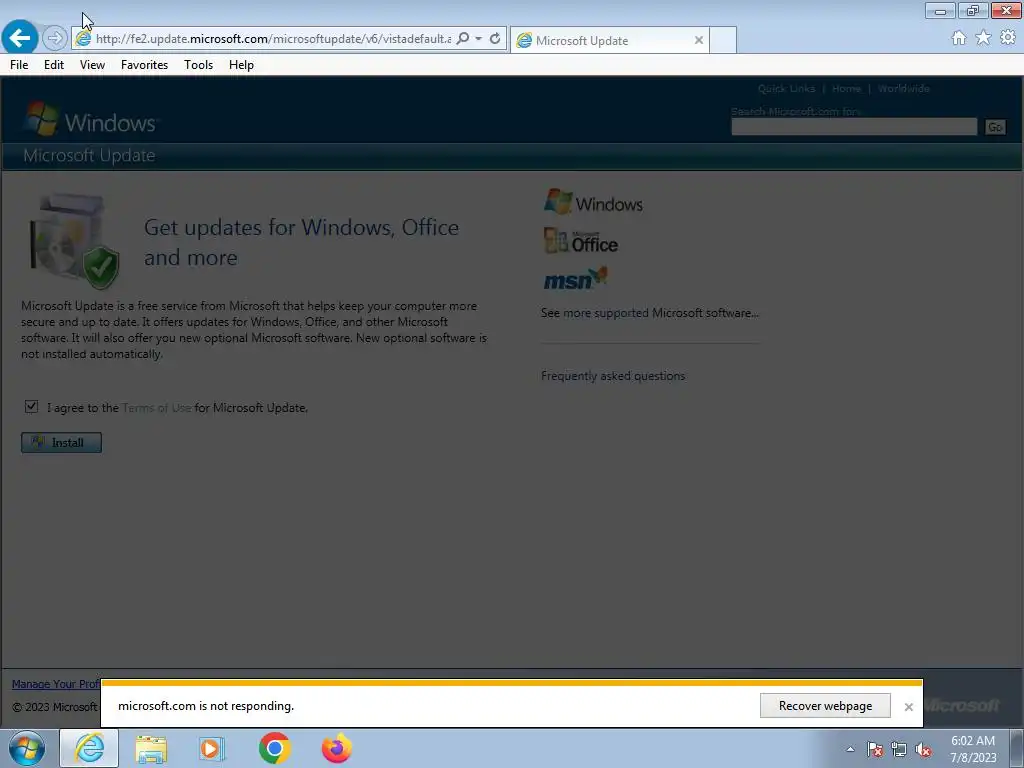This screenshot has width=1024, height=768.
Task: Click the Worldwide header link
Action: pos(903,88)
